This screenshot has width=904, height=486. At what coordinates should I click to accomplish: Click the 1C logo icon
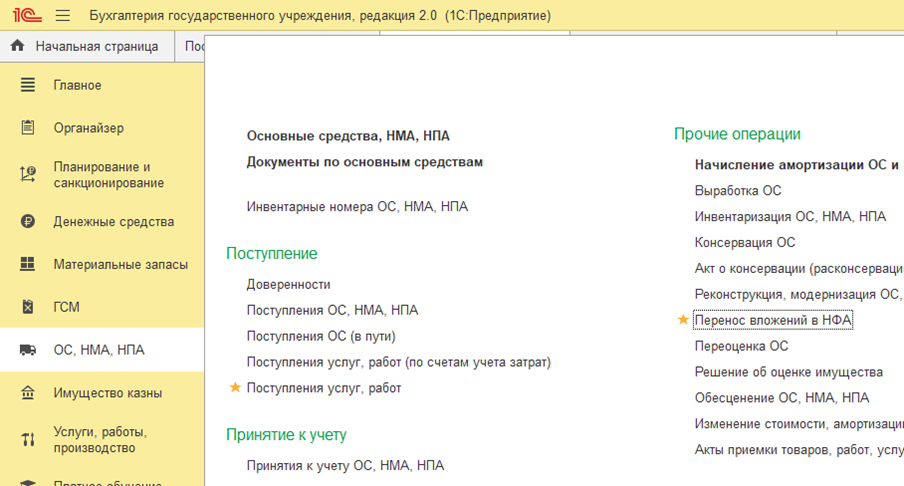coord(27,15)
